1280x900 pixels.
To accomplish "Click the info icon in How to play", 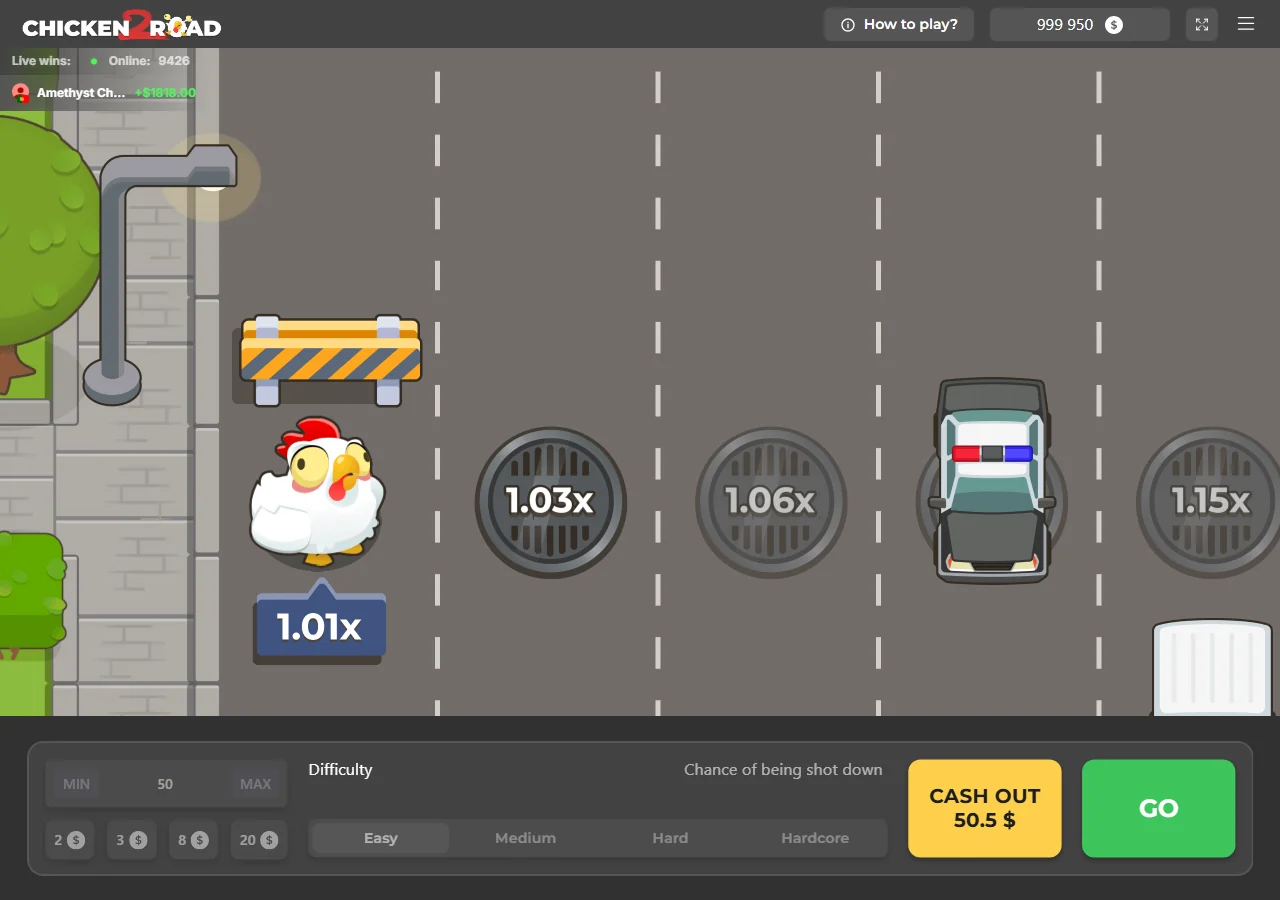I will tap(848, 25).
